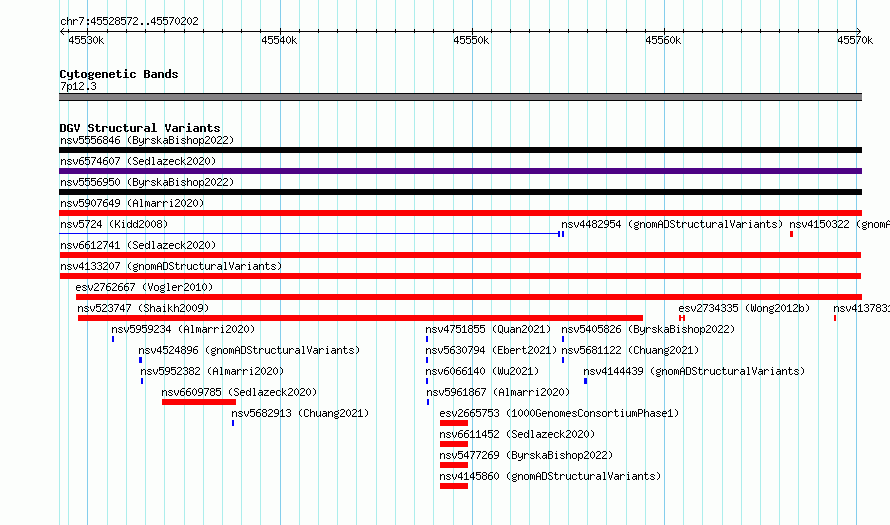This screenshot has width=890, height=525.
Task: Open the nsv5959234 (Almarri2020) label
Action: (x=183, y=329)
